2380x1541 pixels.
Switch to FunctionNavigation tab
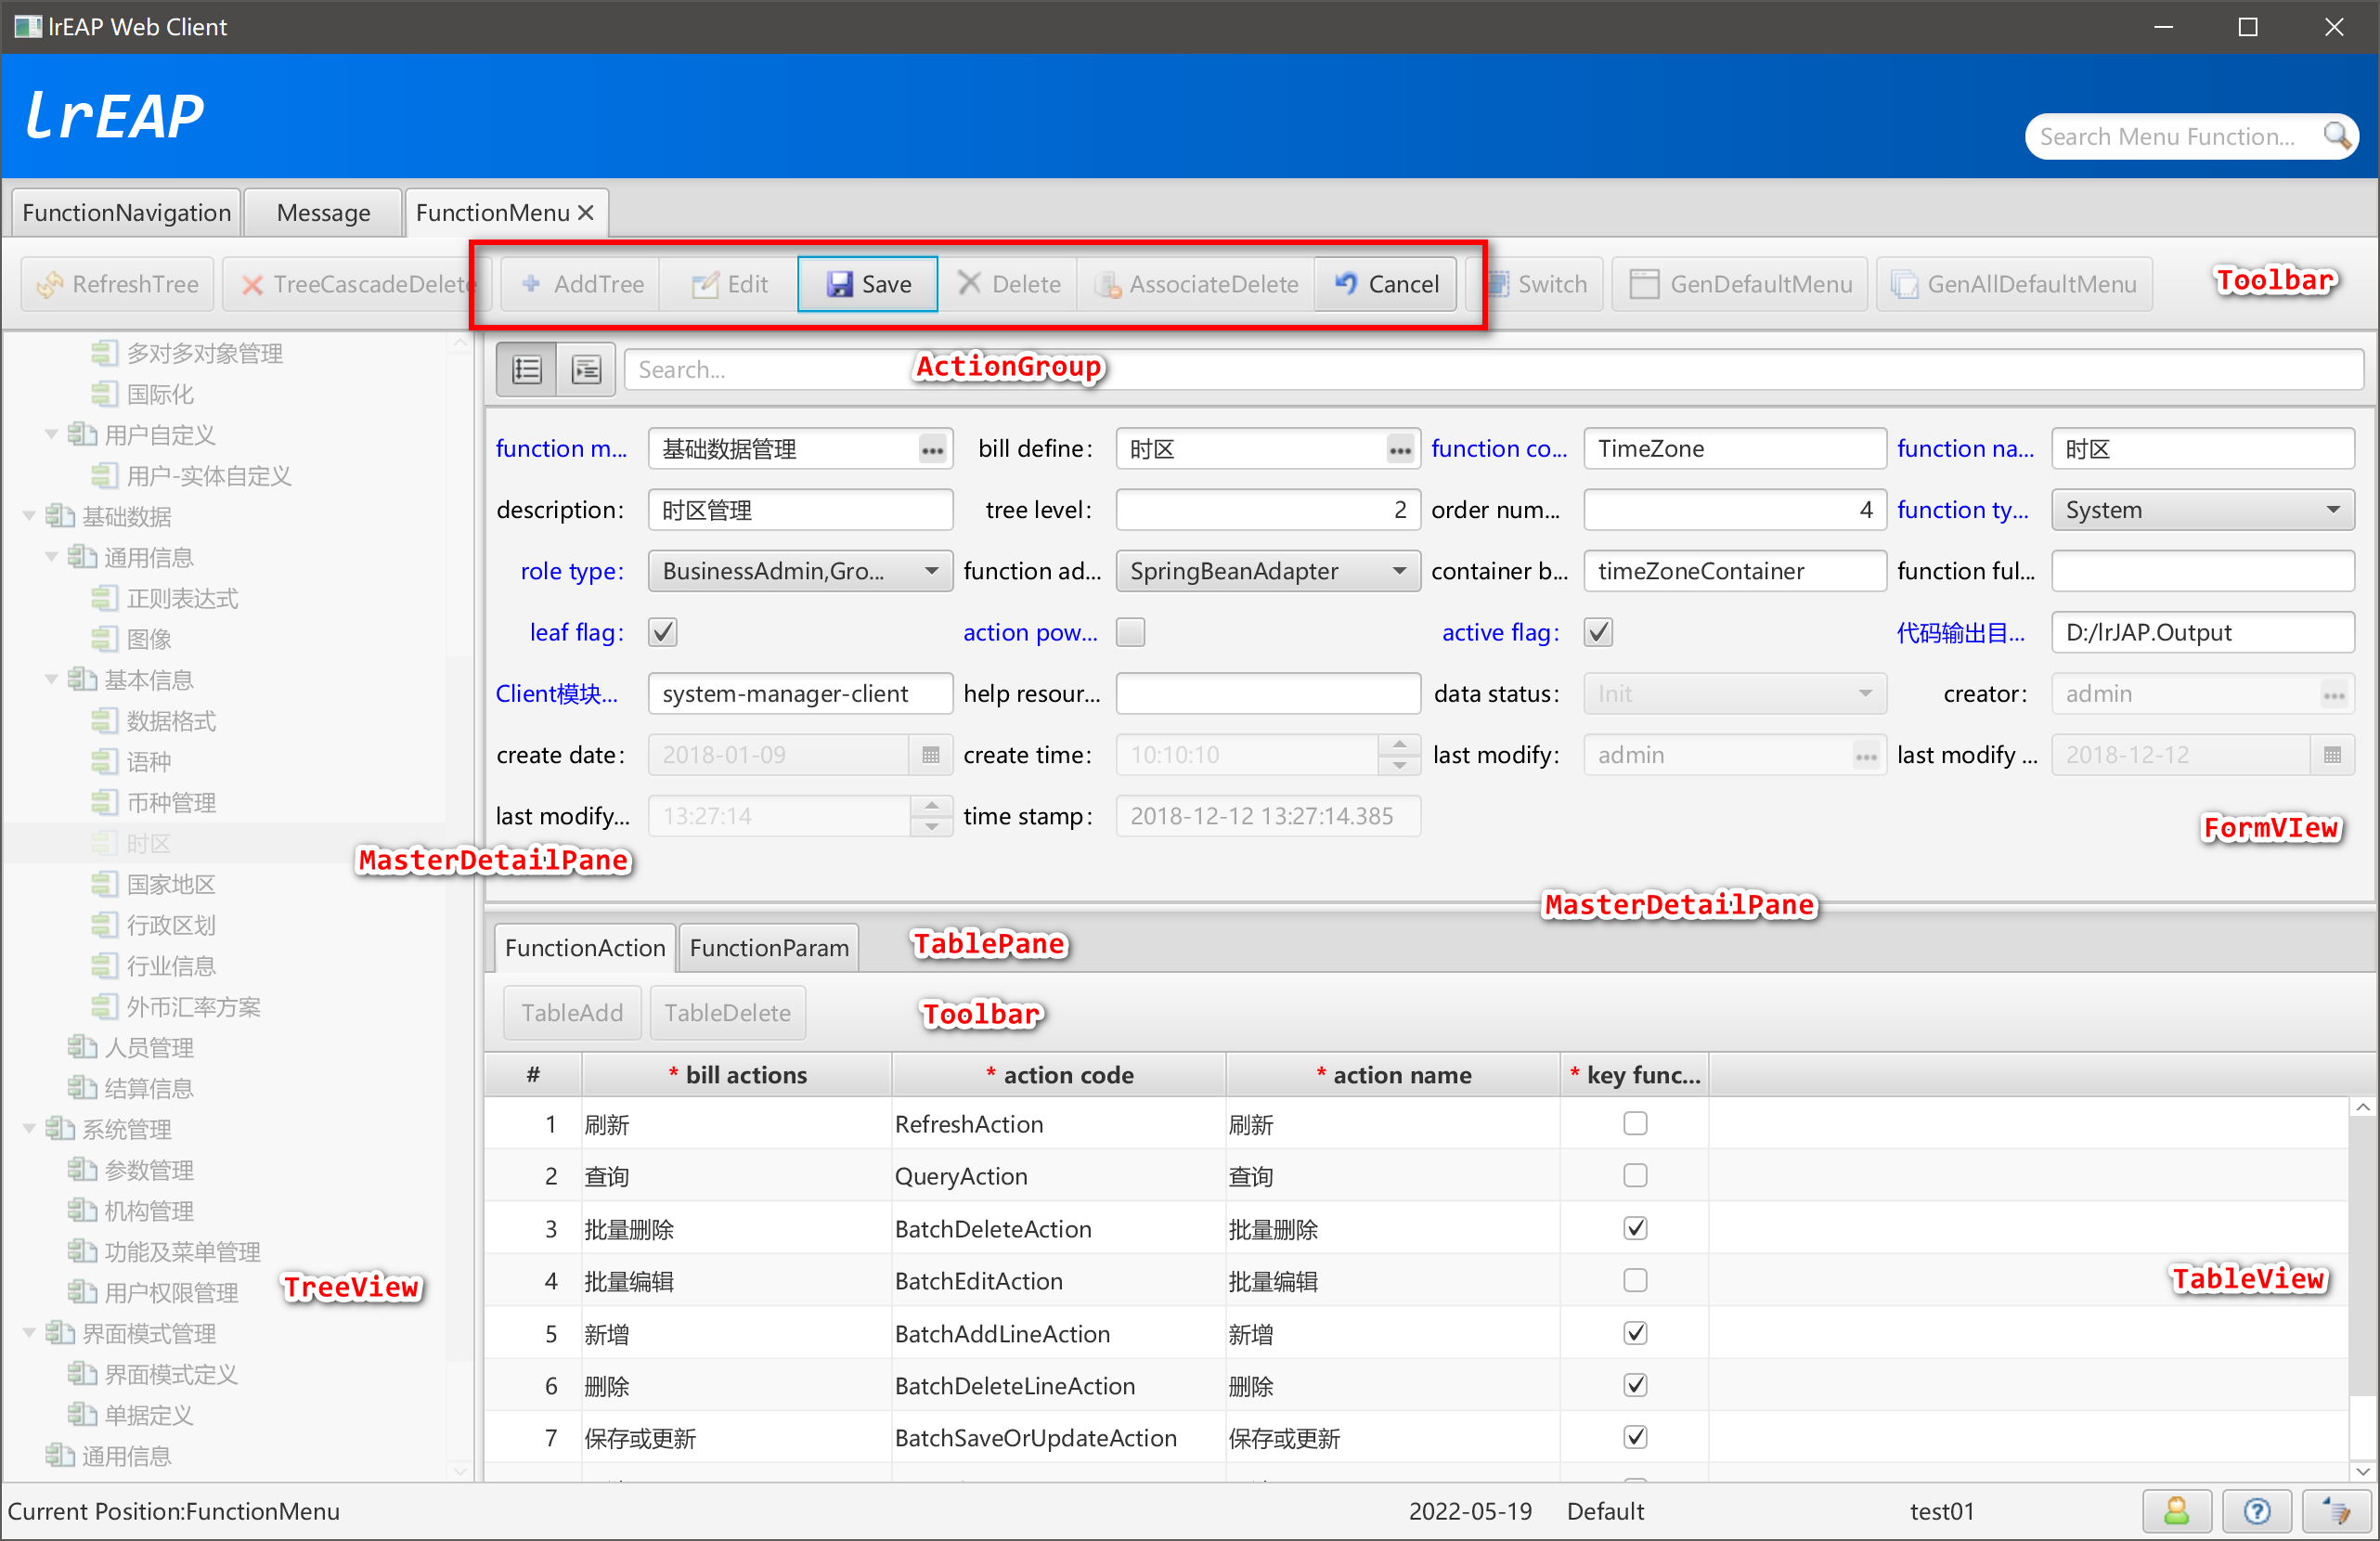[126, 212]
